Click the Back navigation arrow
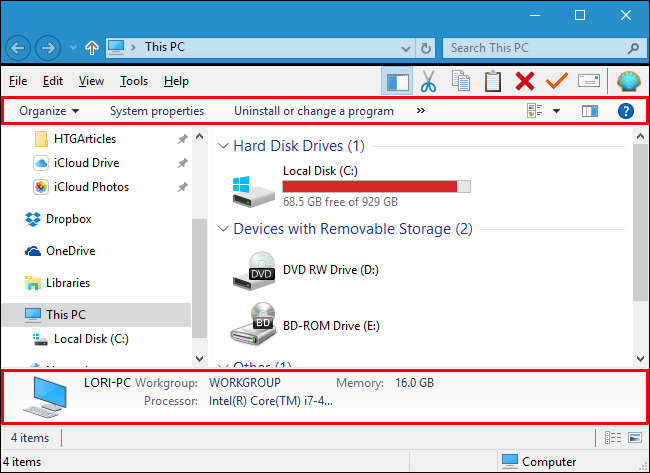The height and width of the screenshot is (473, 650). [18, 48]
